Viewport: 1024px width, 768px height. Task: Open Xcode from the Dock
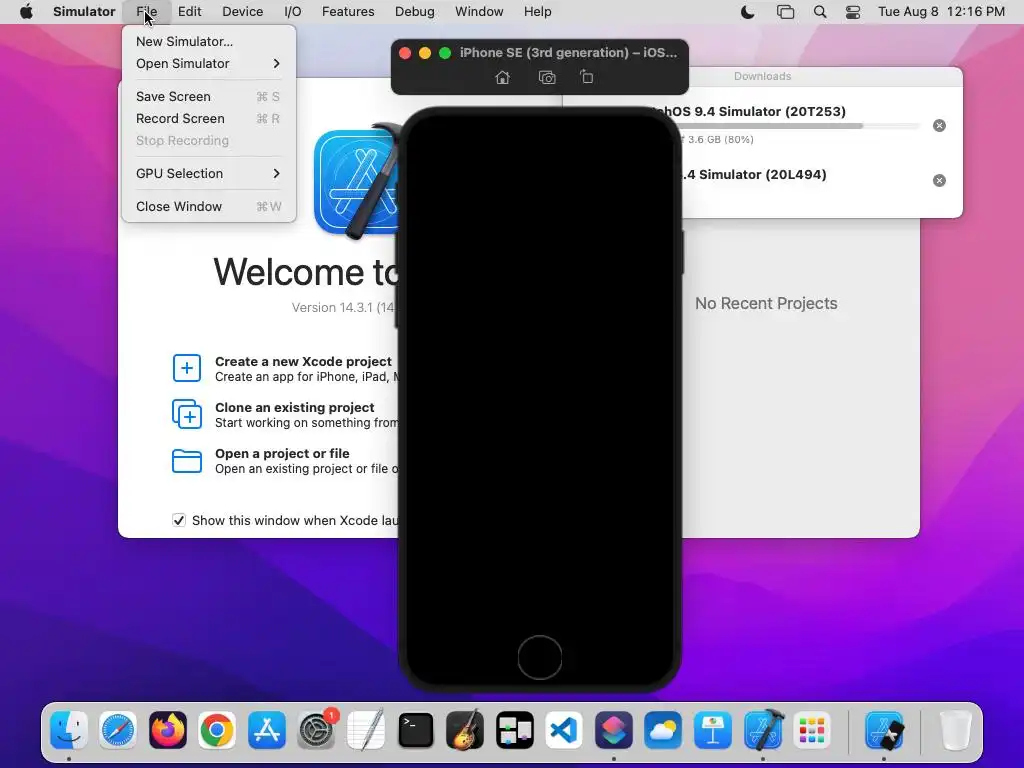(x=763, y=729)
